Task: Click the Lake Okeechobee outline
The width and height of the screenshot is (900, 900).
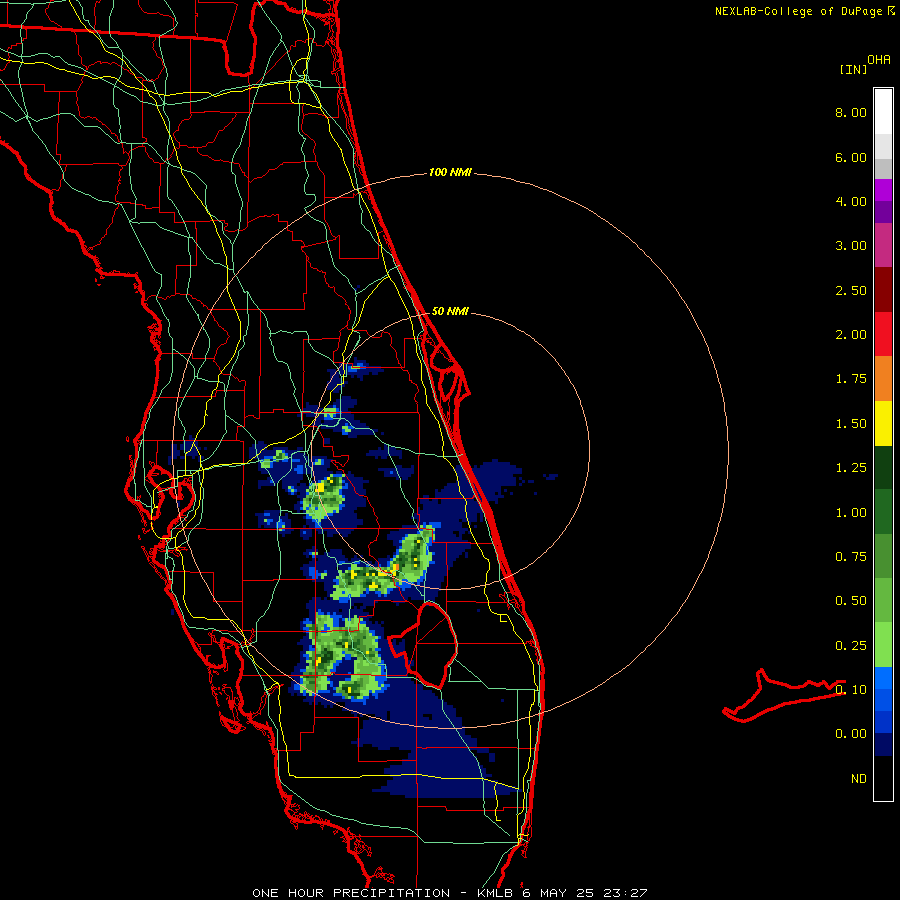Action: point(424,645)
